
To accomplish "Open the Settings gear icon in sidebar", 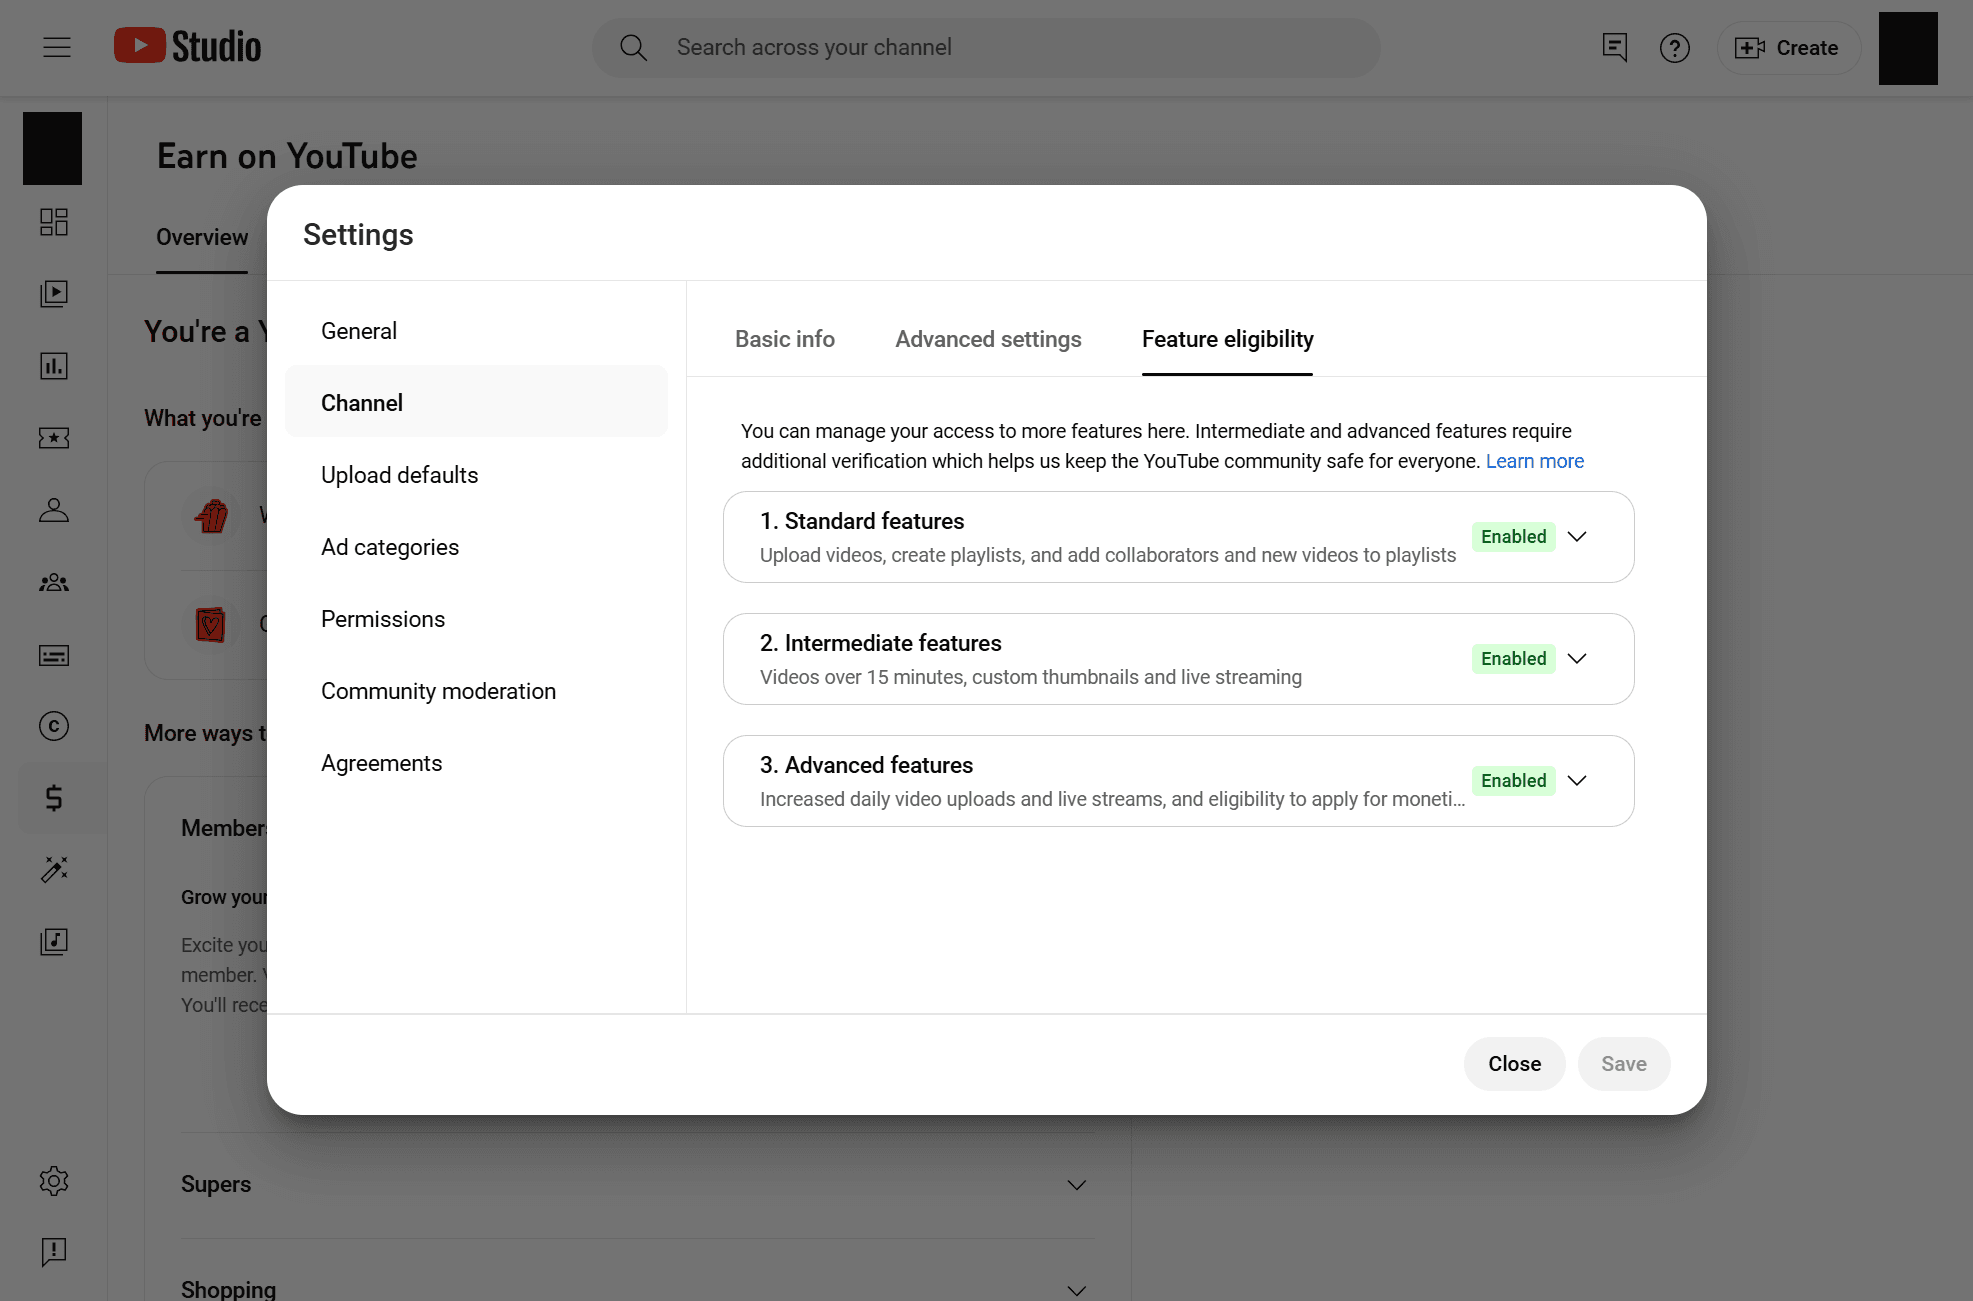I will 54,1181.
